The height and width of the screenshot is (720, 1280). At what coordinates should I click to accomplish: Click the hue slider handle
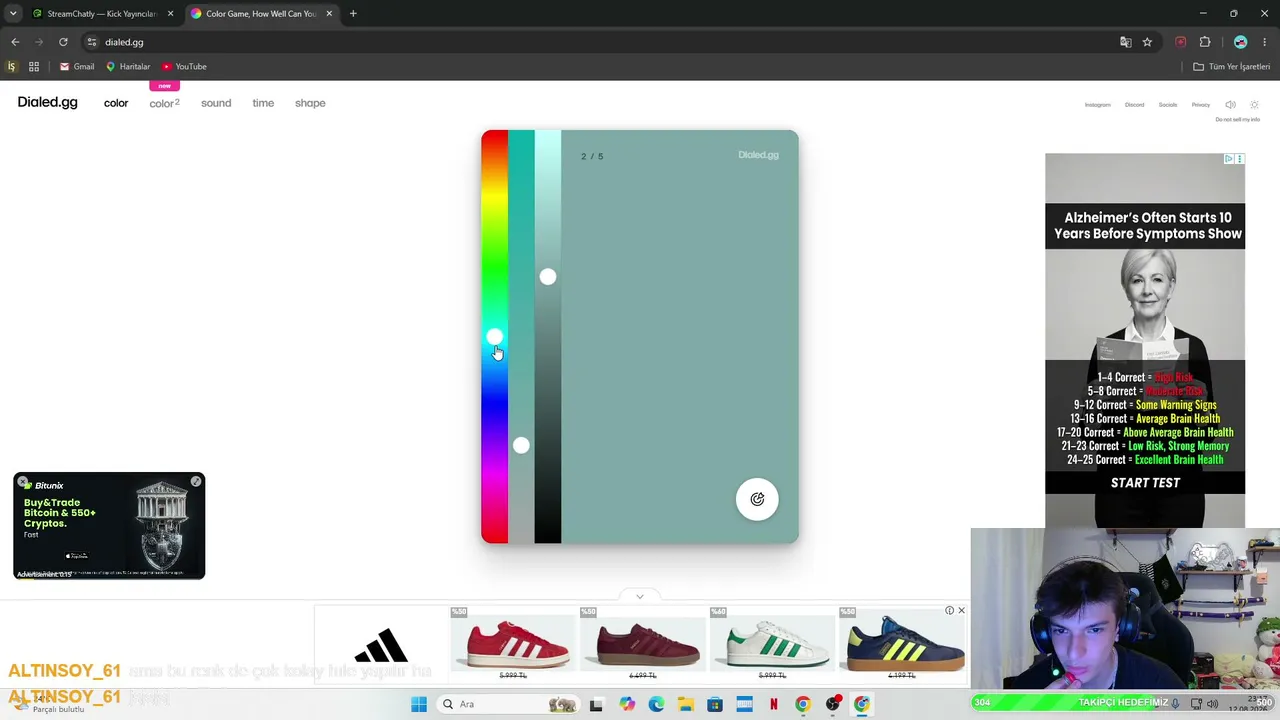tap(495, 337)
